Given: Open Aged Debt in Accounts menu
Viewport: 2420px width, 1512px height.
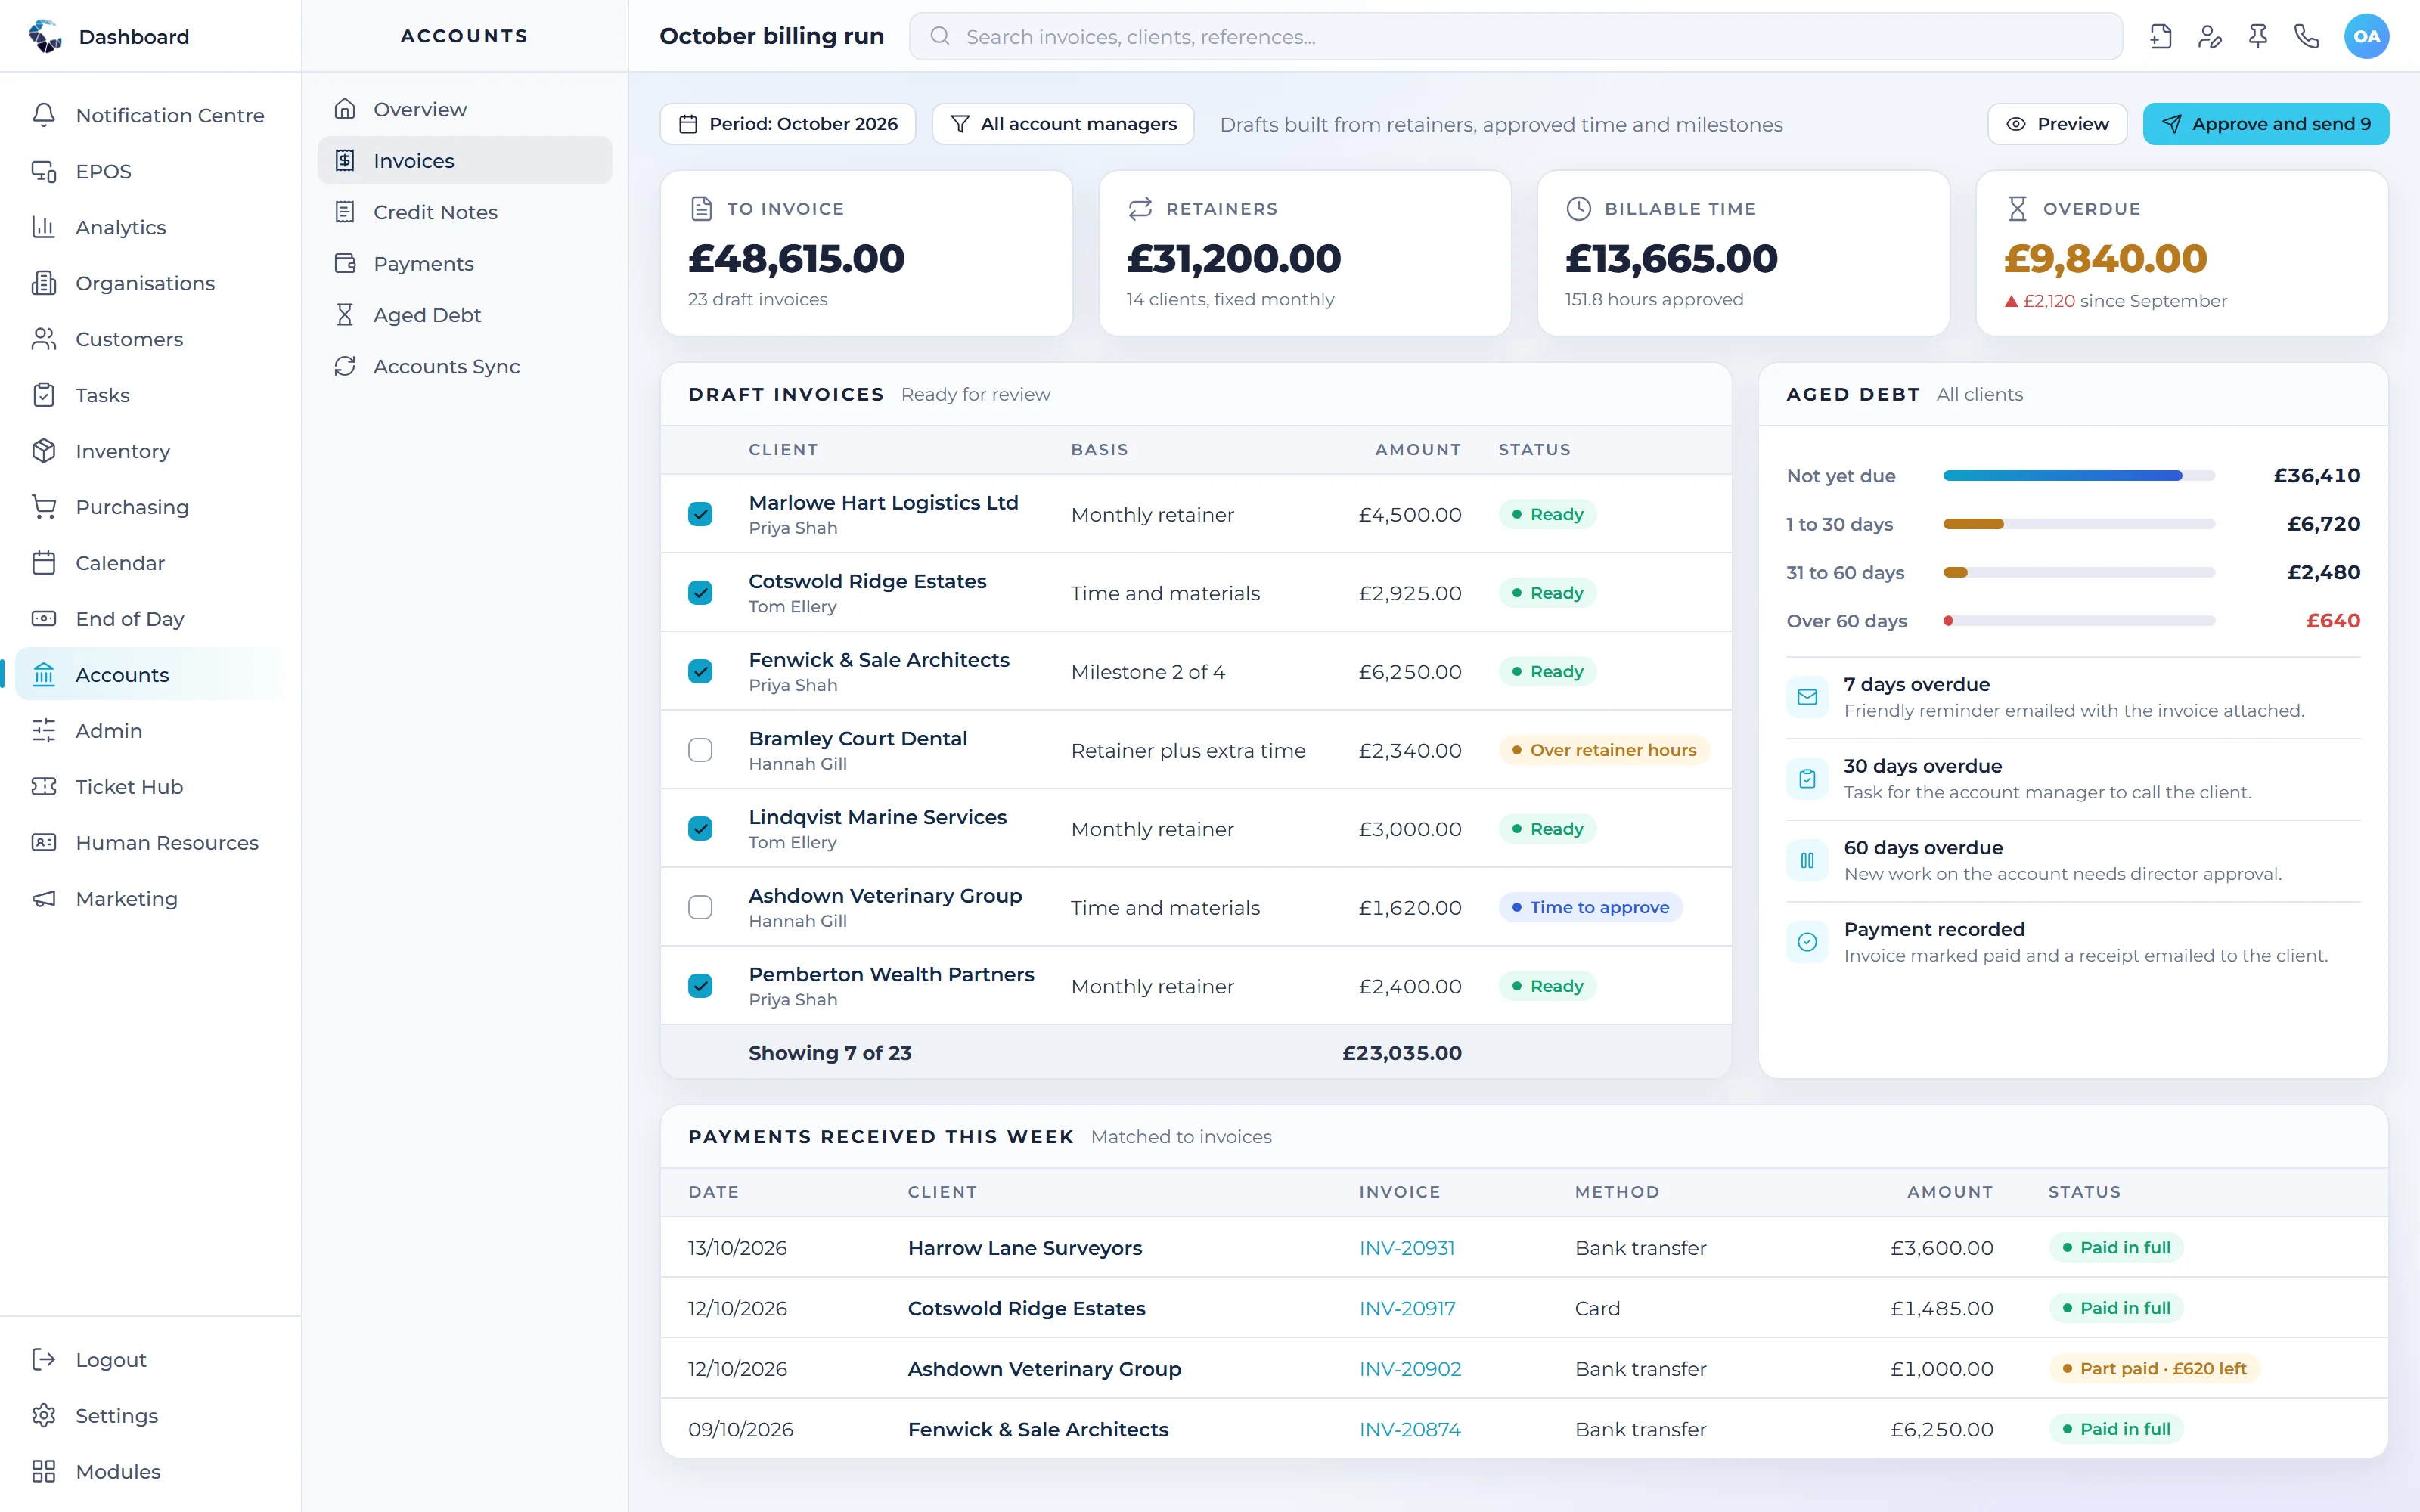Looking at the screenshot, I should point(465,315).
